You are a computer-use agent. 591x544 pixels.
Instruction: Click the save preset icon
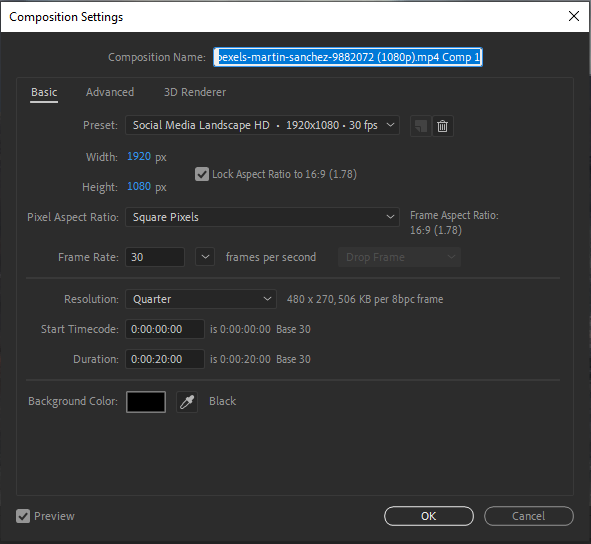(x=421, y=126)
